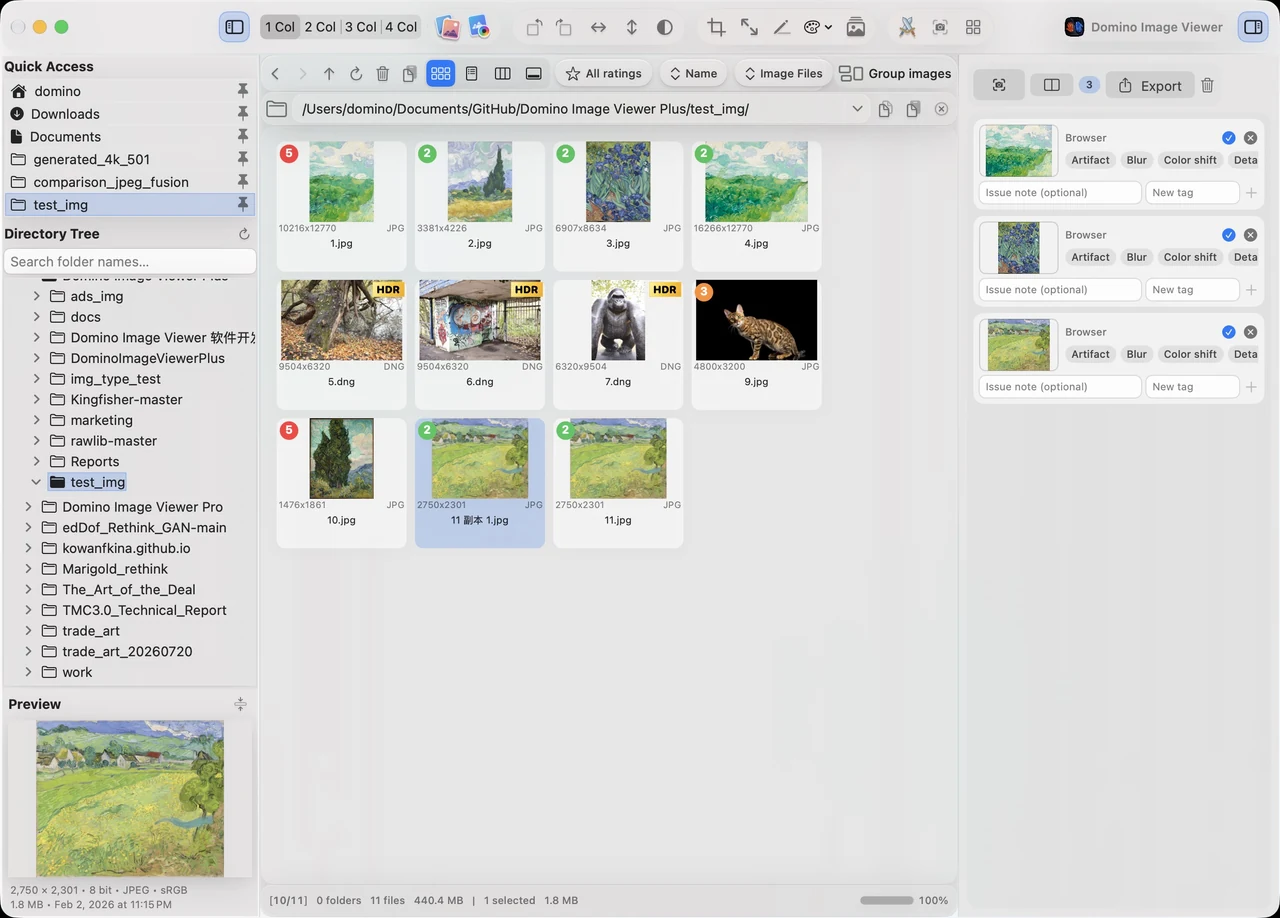Click the rotate left icon

[x=535, y=27]
